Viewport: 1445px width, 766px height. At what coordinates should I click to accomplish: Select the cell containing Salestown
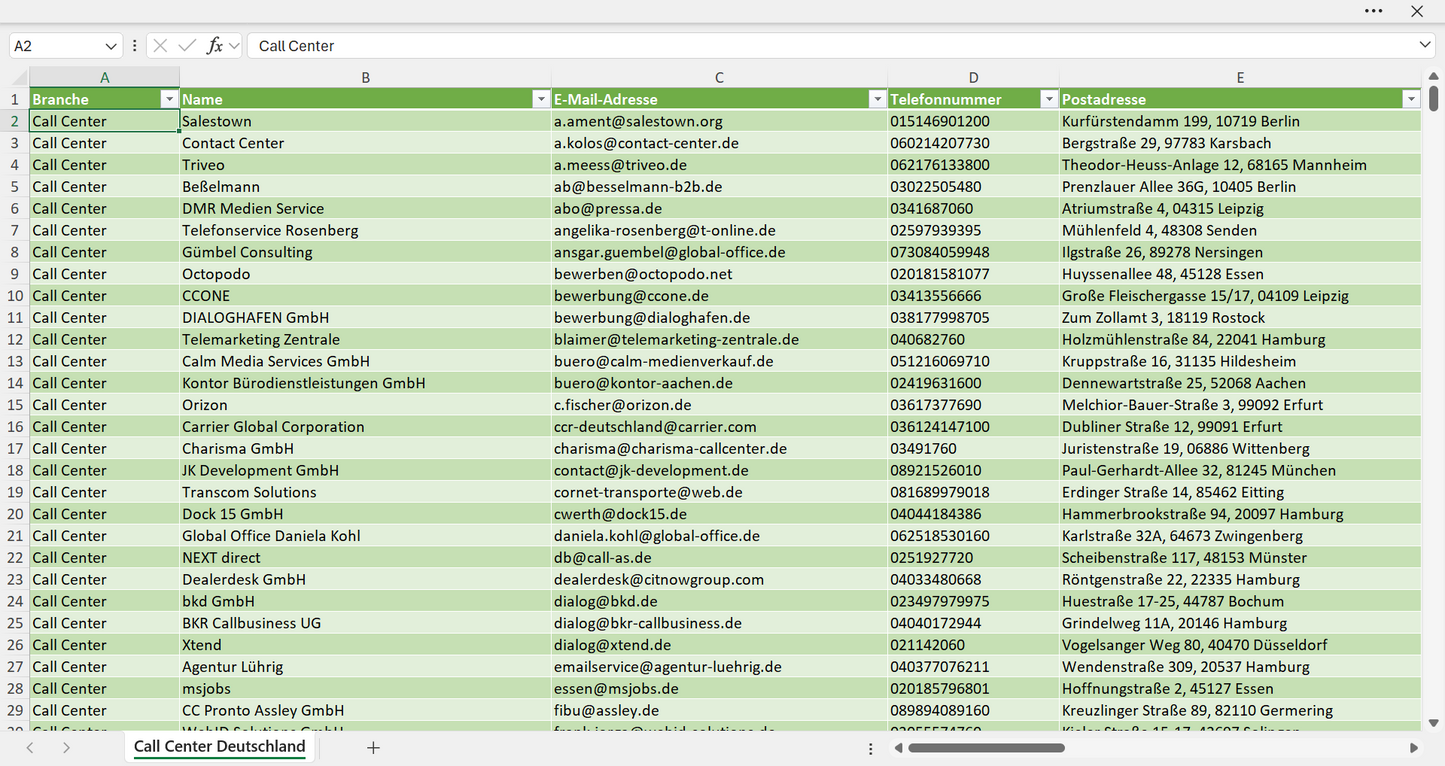click(x=365, y=121)
